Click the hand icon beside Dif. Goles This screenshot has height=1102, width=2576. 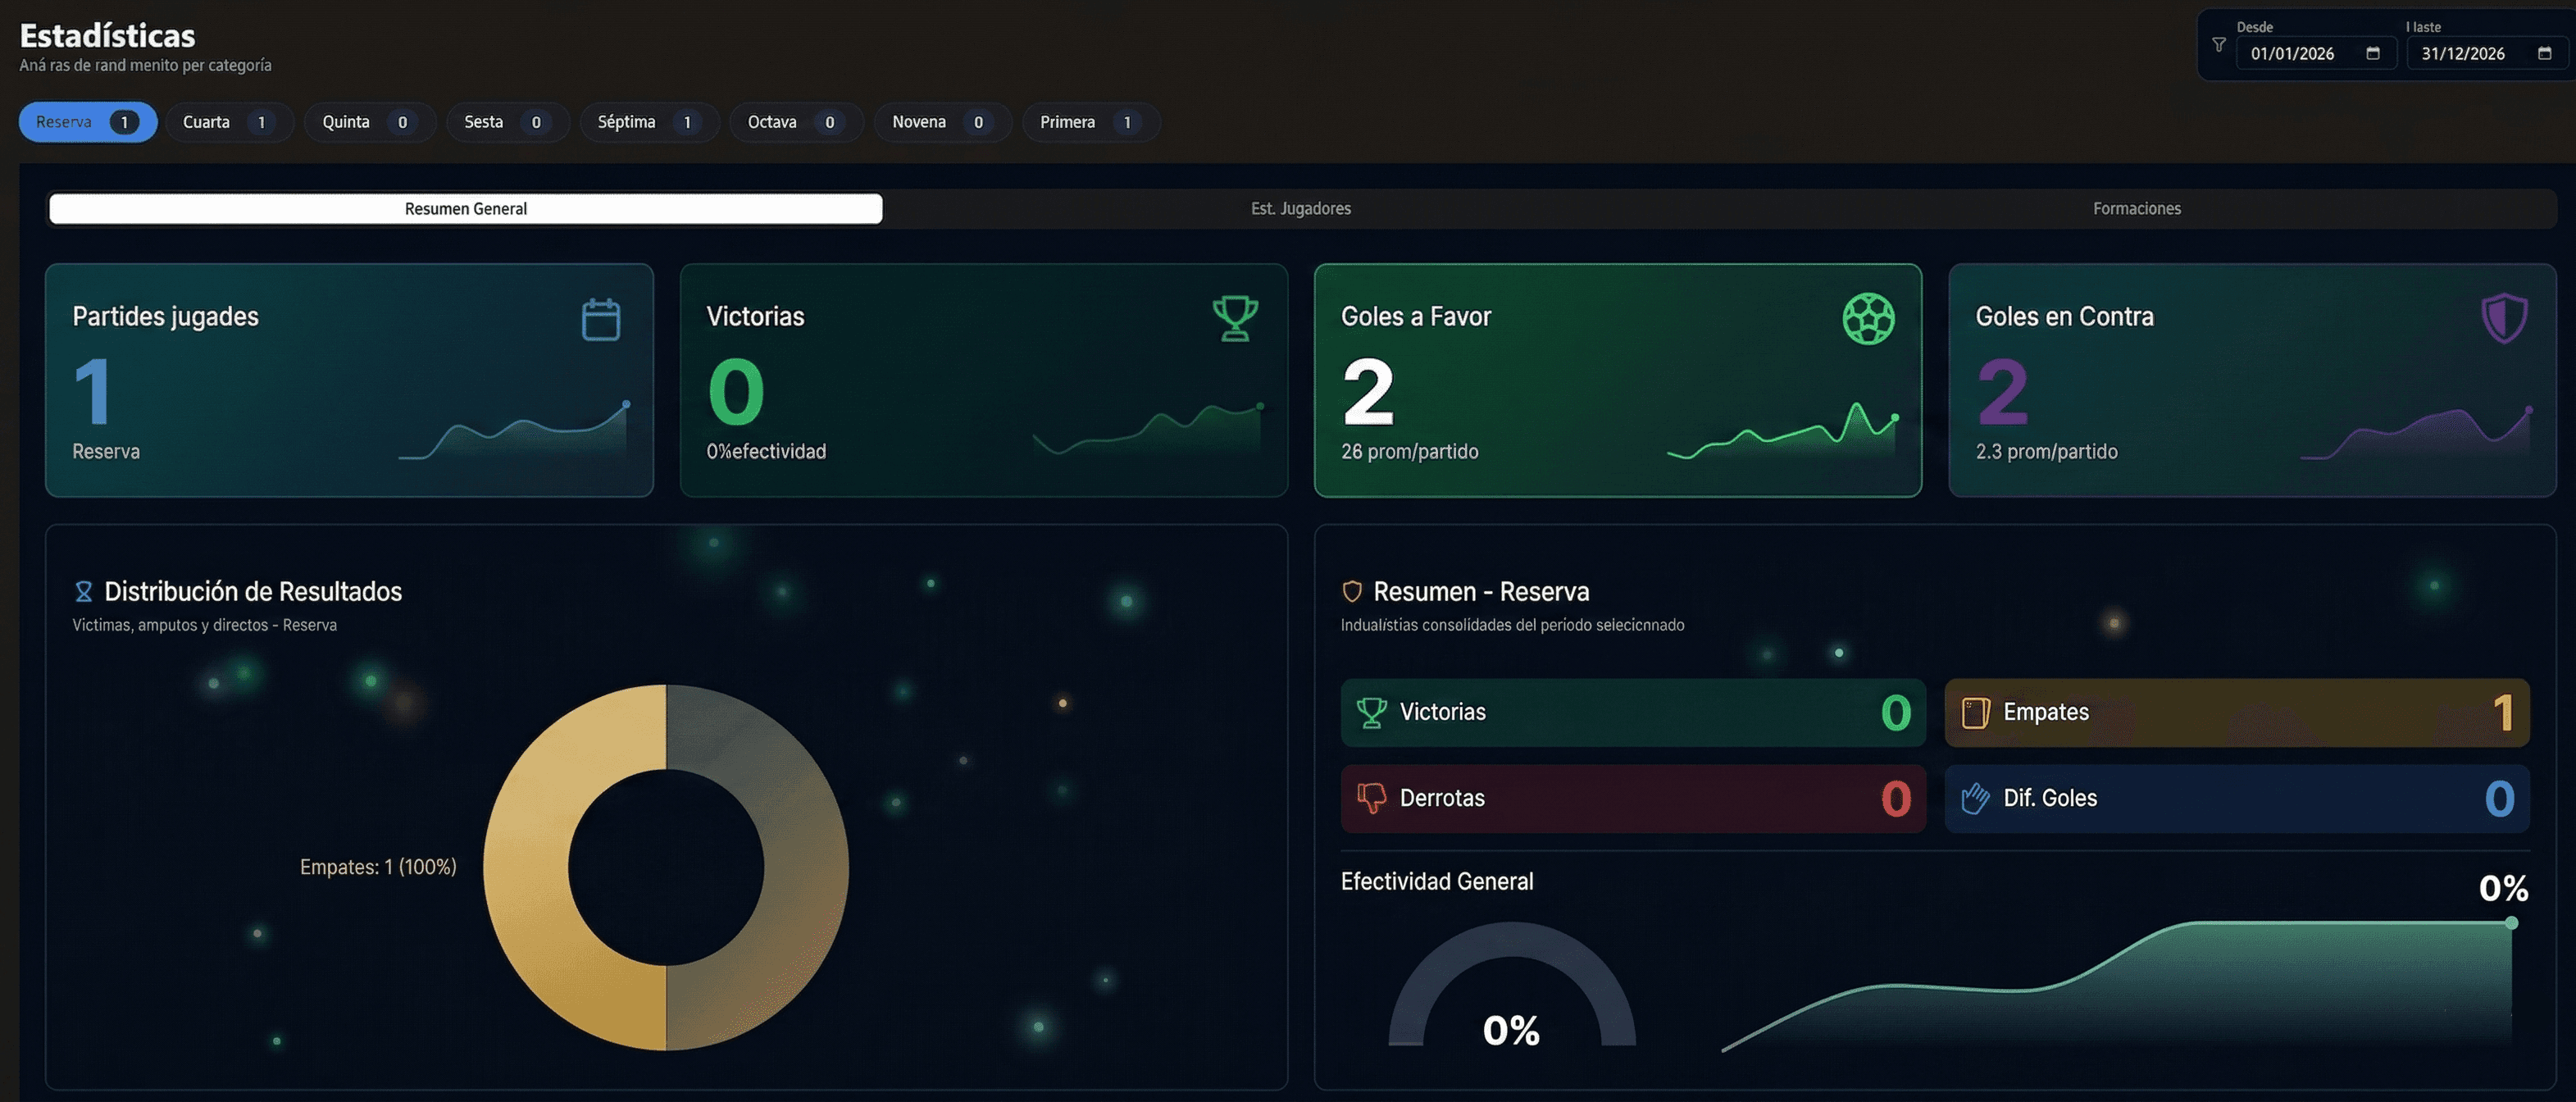tap(1975, 798)
